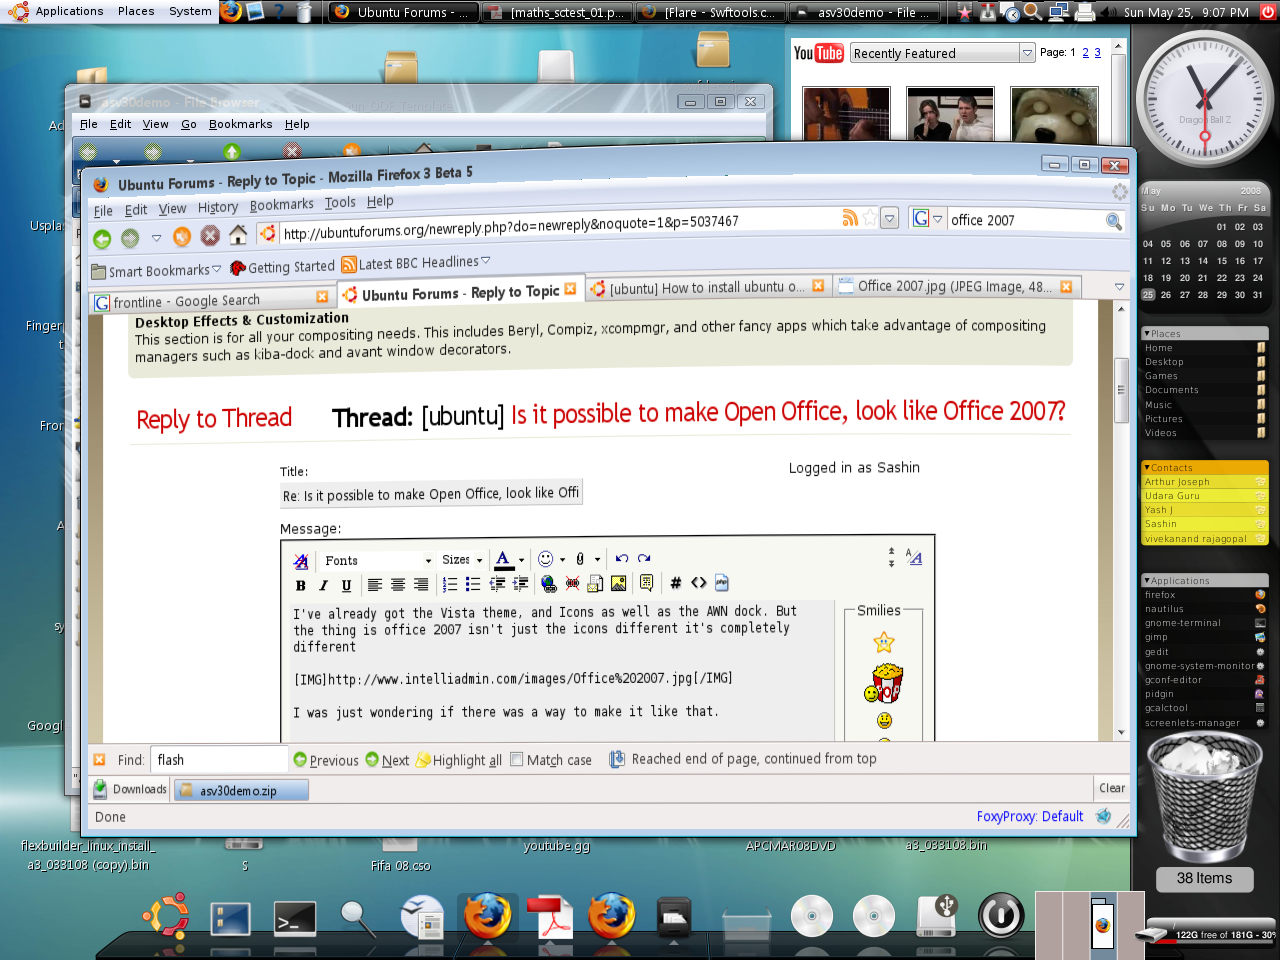Click Firefox Reload button
This screenshot has width=1280, height=960.
(181, 237)
